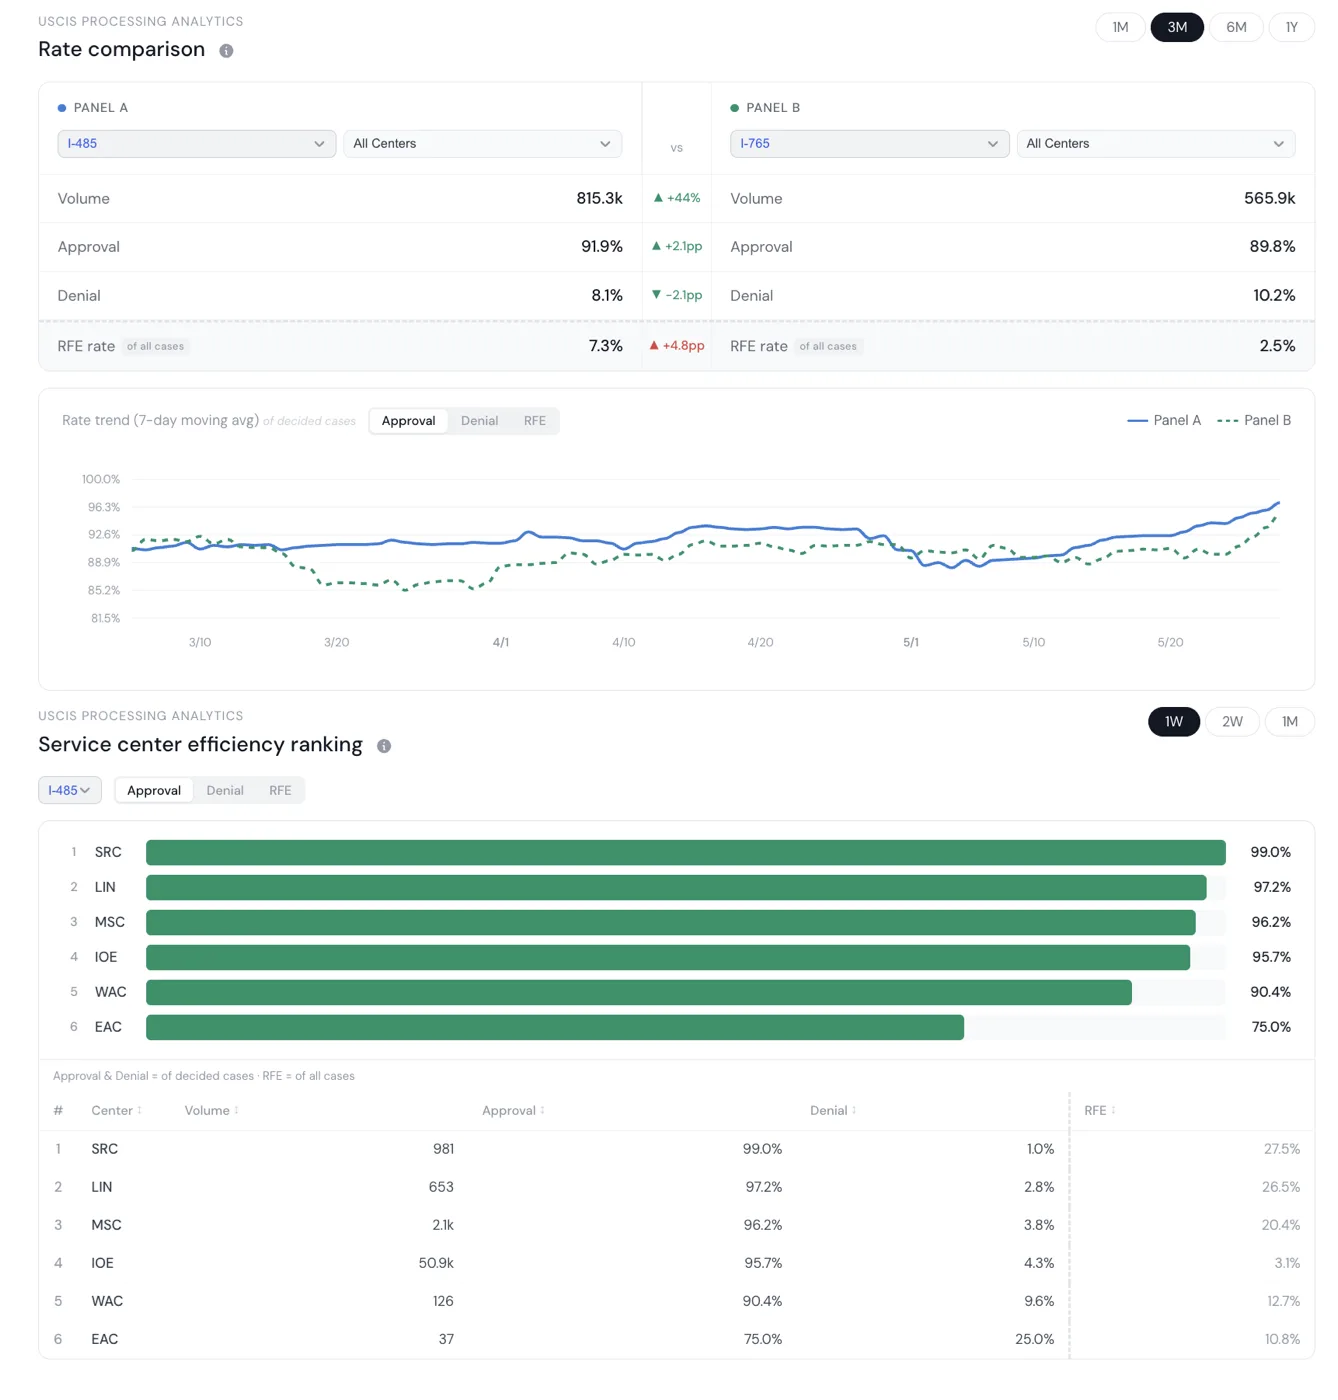
Task: Sort table by RFE column
Action: coord(1099,1110)
